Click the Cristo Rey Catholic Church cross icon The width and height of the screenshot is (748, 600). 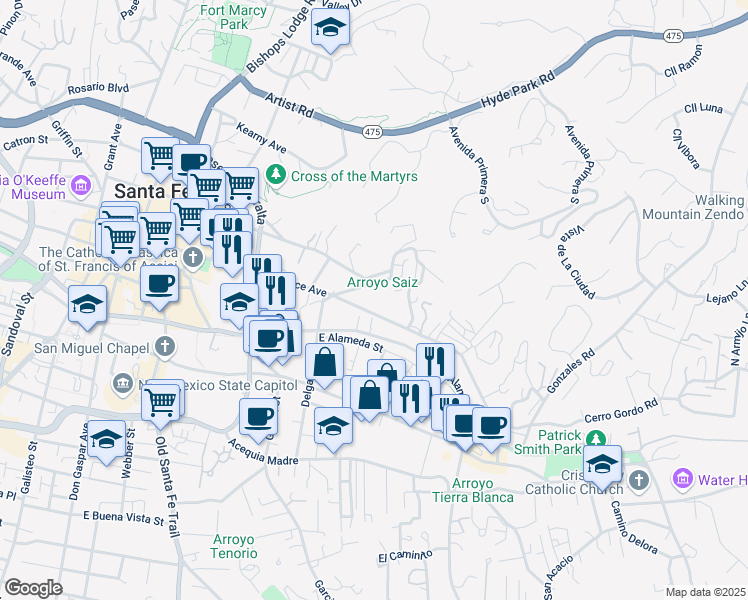coord(638,481)
